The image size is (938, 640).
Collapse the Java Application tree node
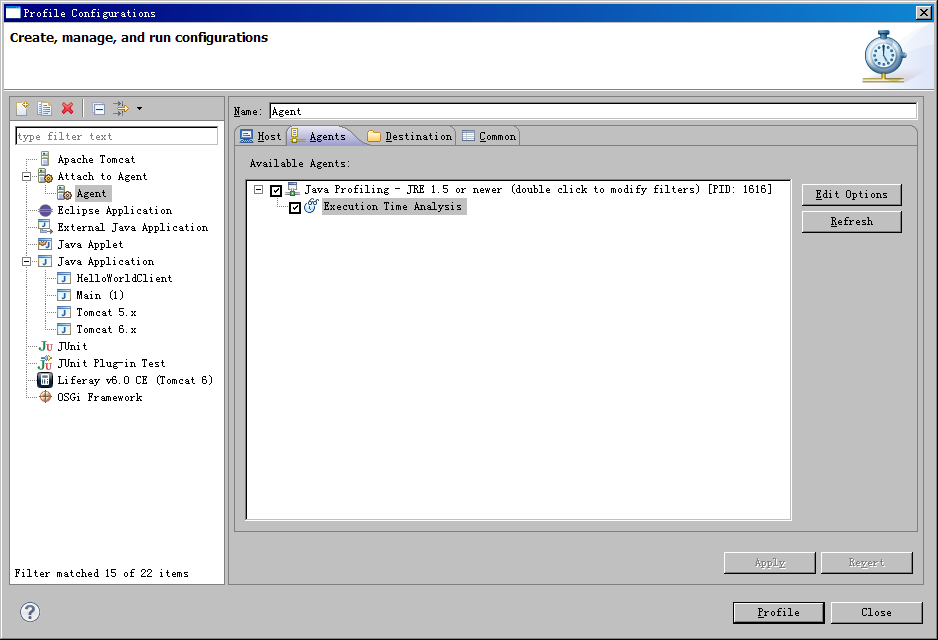[26, 261]
